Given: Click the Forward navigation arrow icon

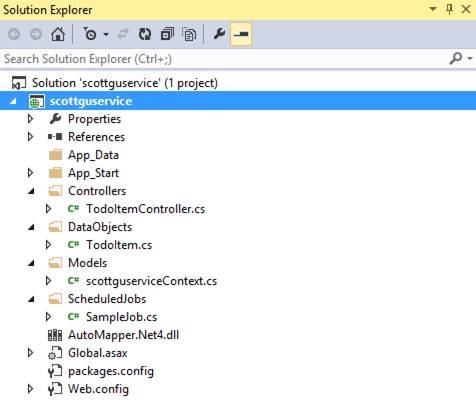Looking at the screenshot, I should (x=36, y=34).
